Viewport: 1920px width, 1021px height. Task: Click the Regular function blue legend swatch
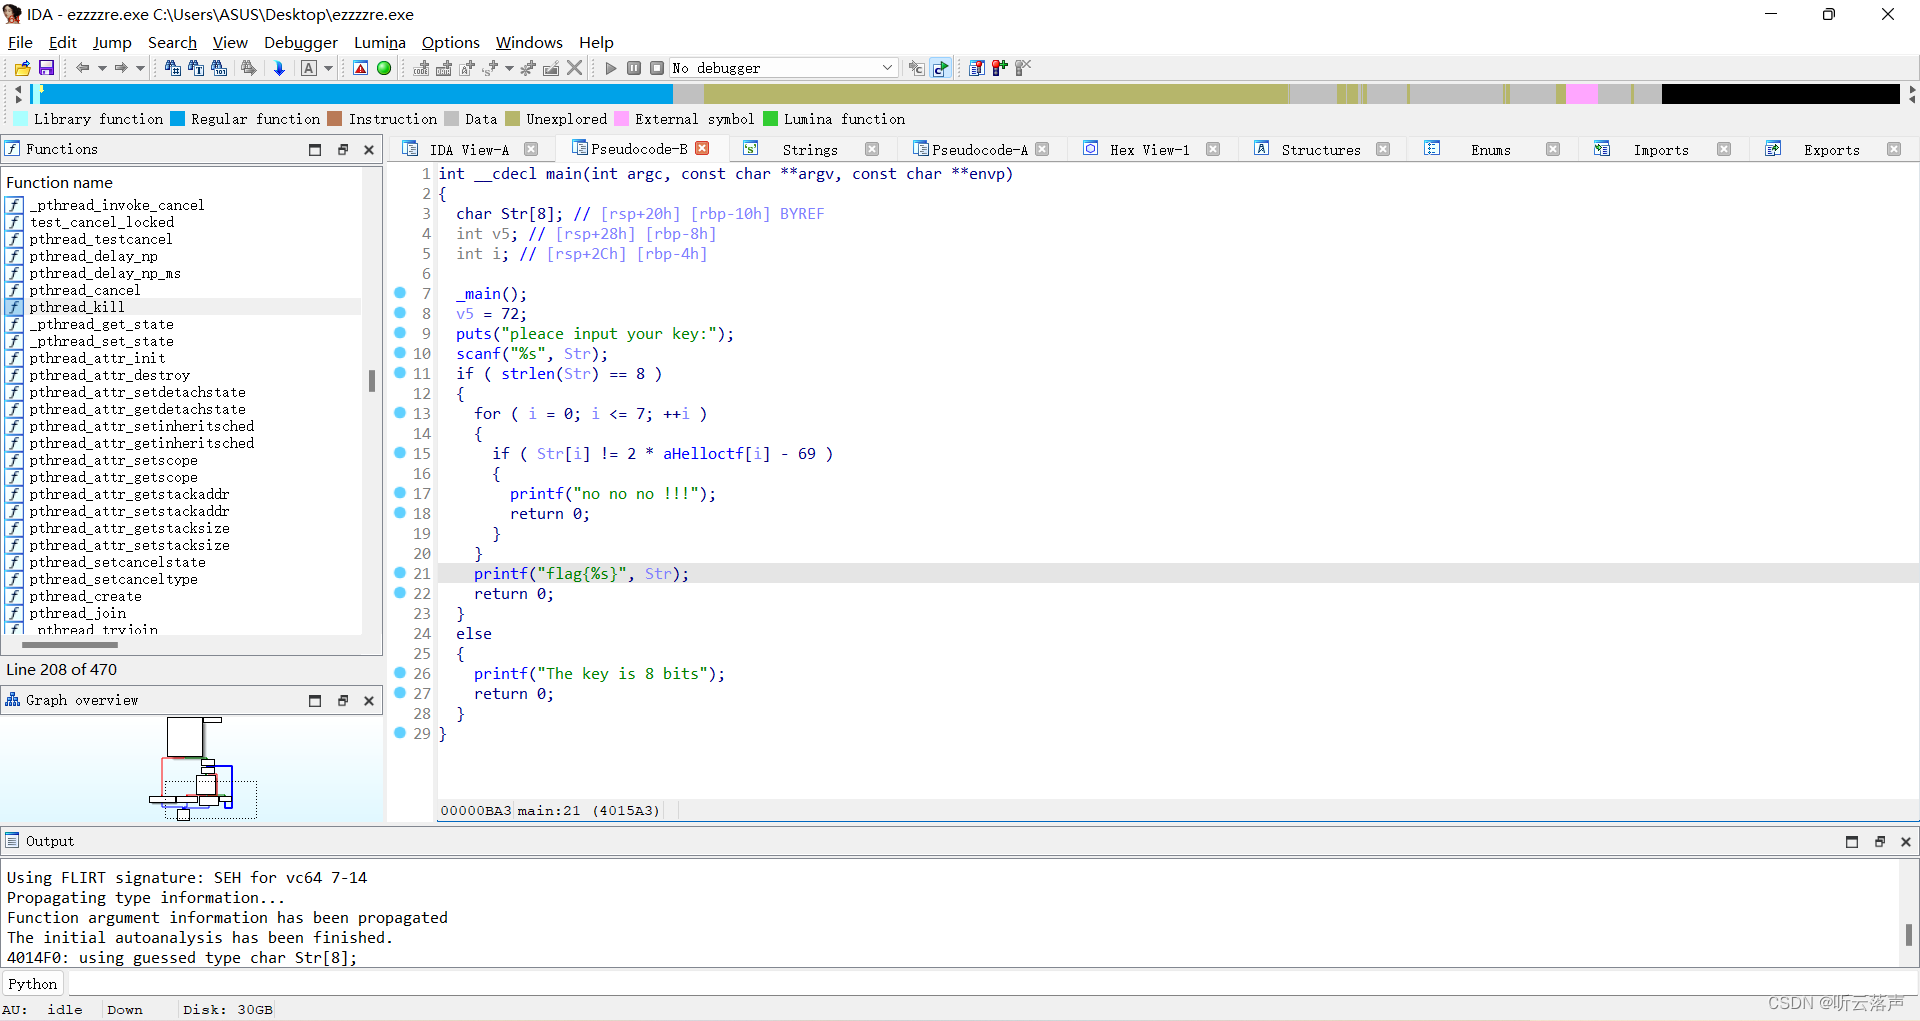click(177, 118)
